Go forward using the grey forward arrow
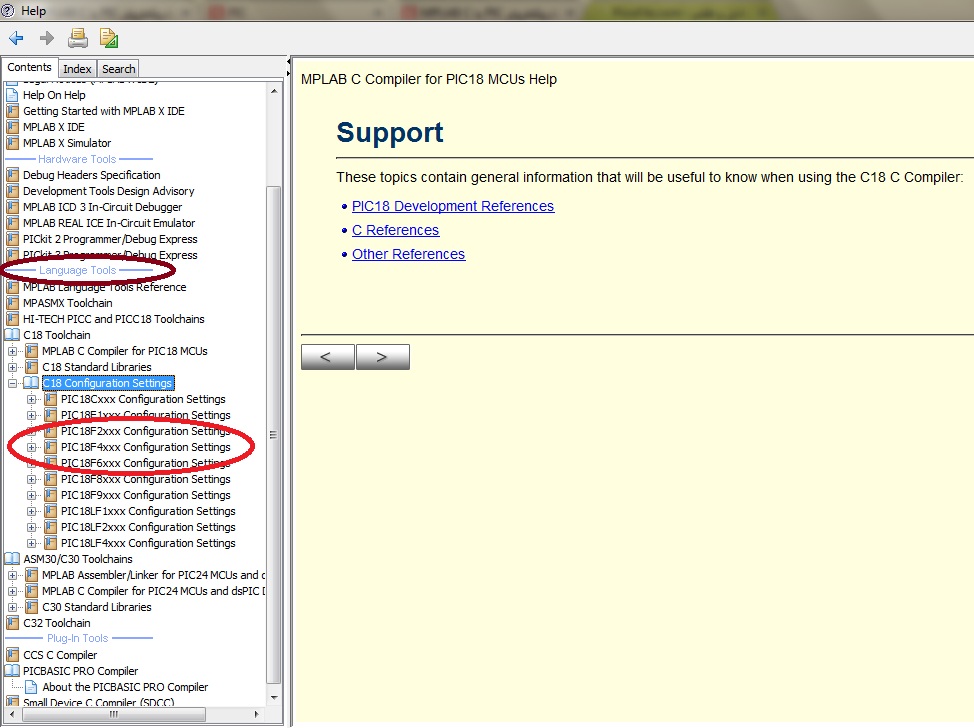The height and width of the screenshot is (728, 974). (47, 39)
